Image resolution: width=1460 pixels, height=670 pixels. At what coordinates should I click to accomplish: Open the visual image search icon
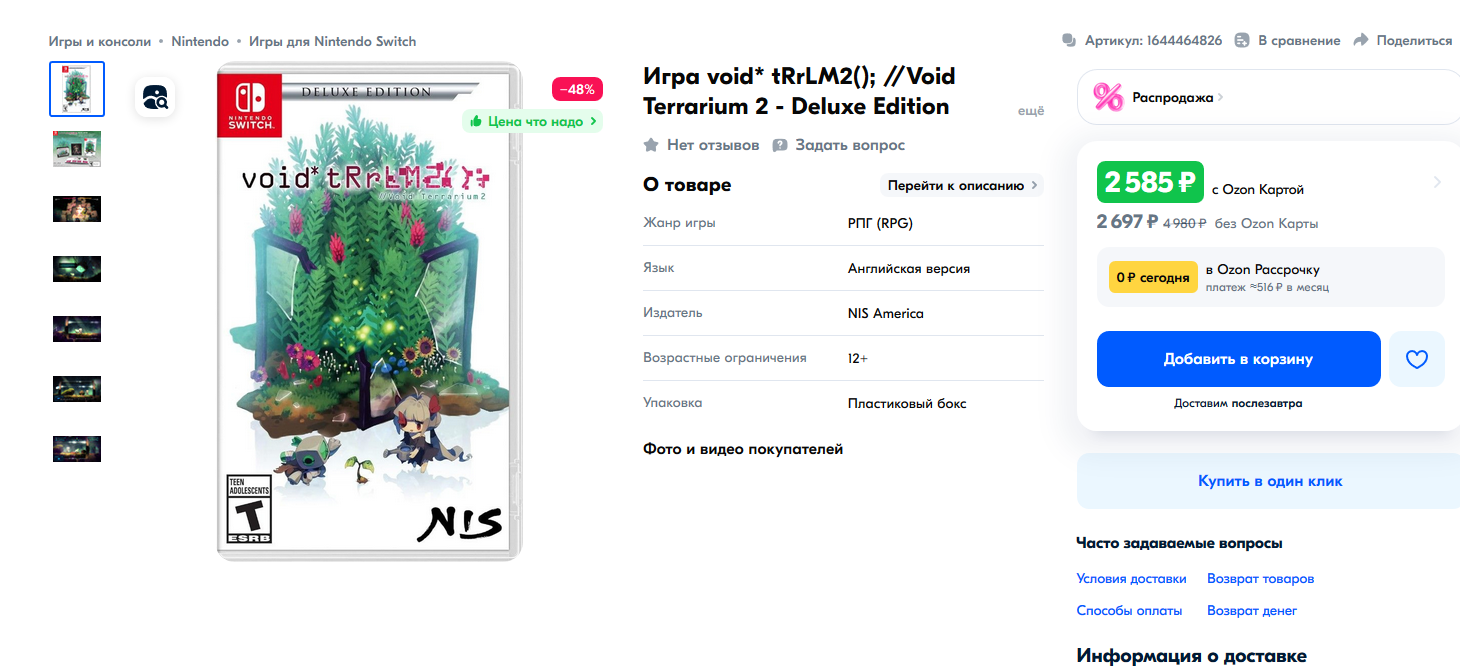(x=155, y=97)
